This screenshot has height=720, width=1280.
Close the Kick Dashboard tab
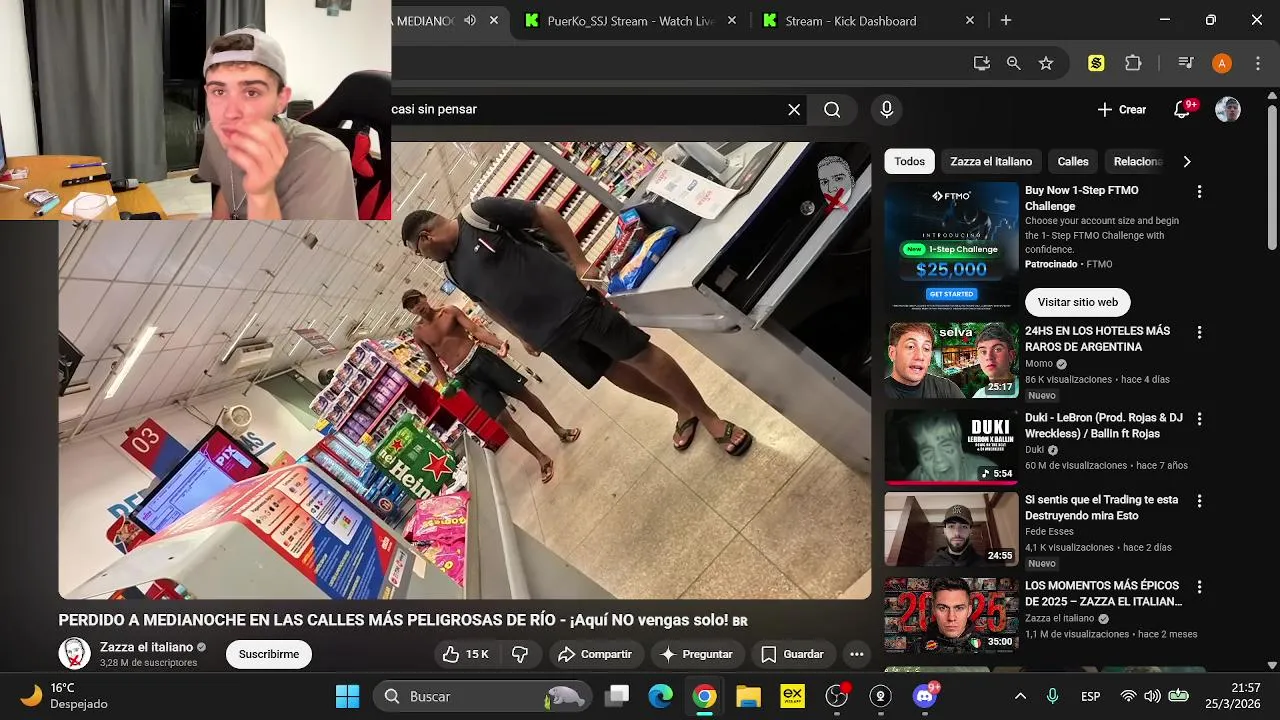[x=970, y=20]
